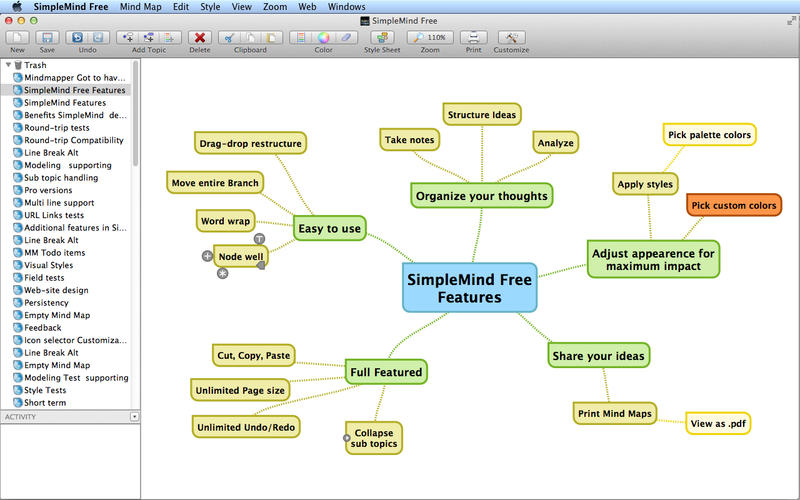This screenshot has width=800, height=500.
Task: Click the T handle above Node well
Action: click(259, 238)
